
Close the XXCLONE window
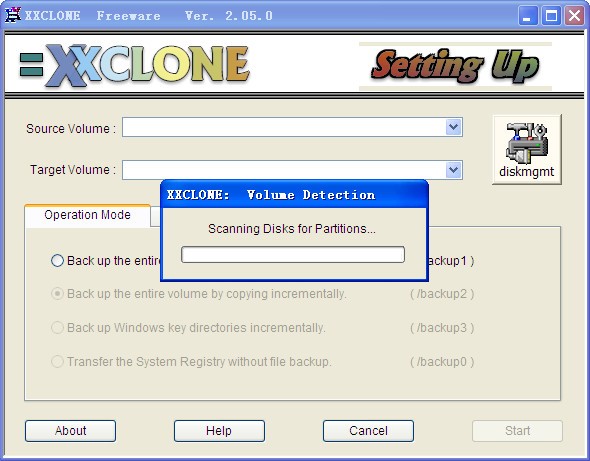(574, 16)
